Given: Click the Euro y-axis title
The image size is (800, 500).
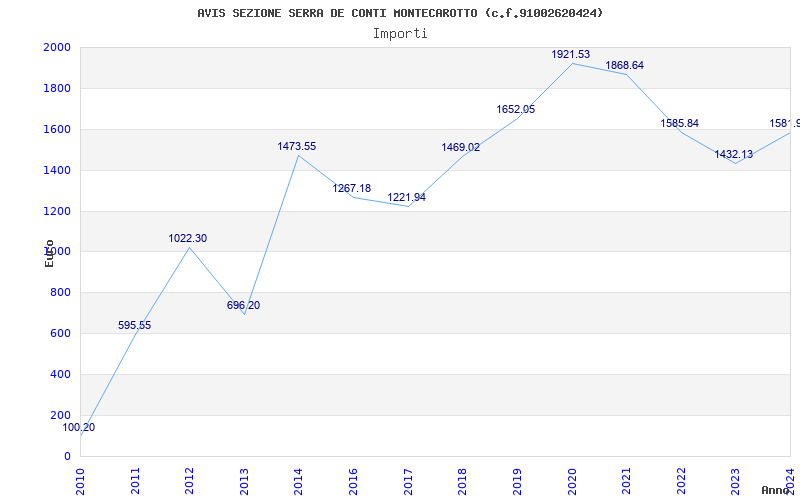Looking at the screenshot, I should tap(49, 254).
